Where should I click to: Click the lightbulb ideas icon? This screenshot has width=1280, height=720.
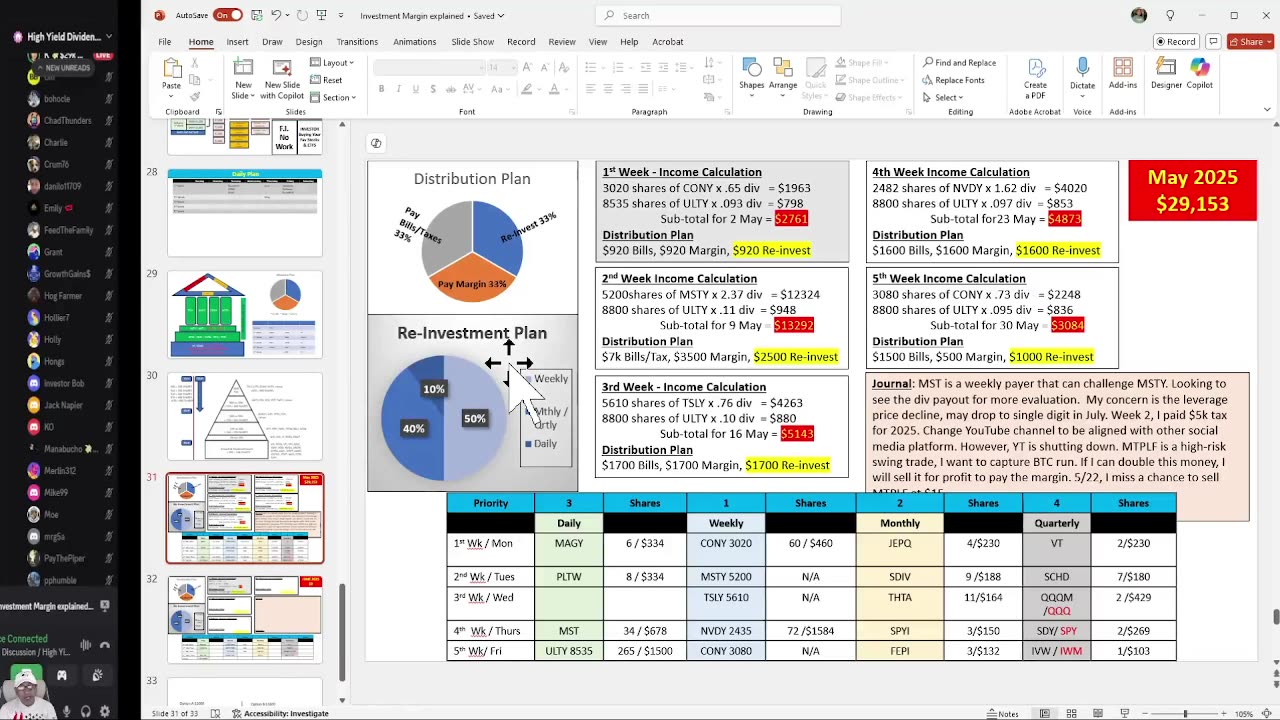(x=1170, y=15)
